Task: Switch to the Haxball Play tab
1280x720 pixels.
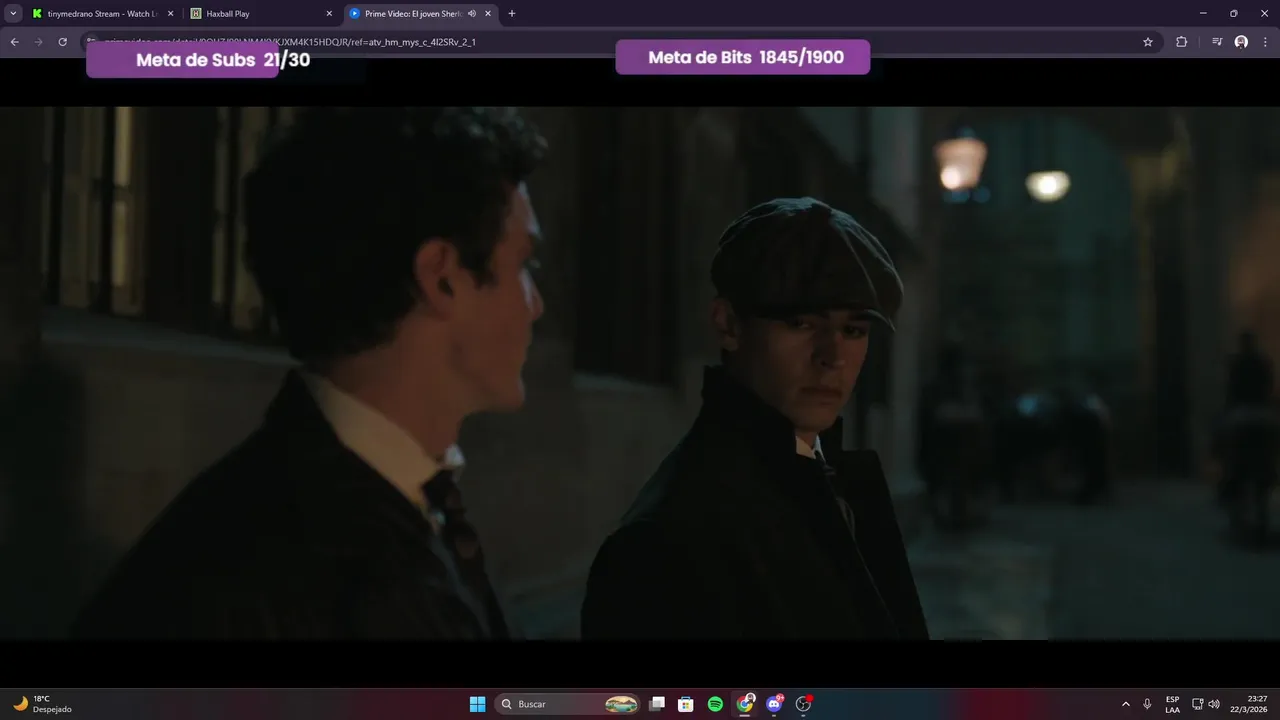Action: 260,14
